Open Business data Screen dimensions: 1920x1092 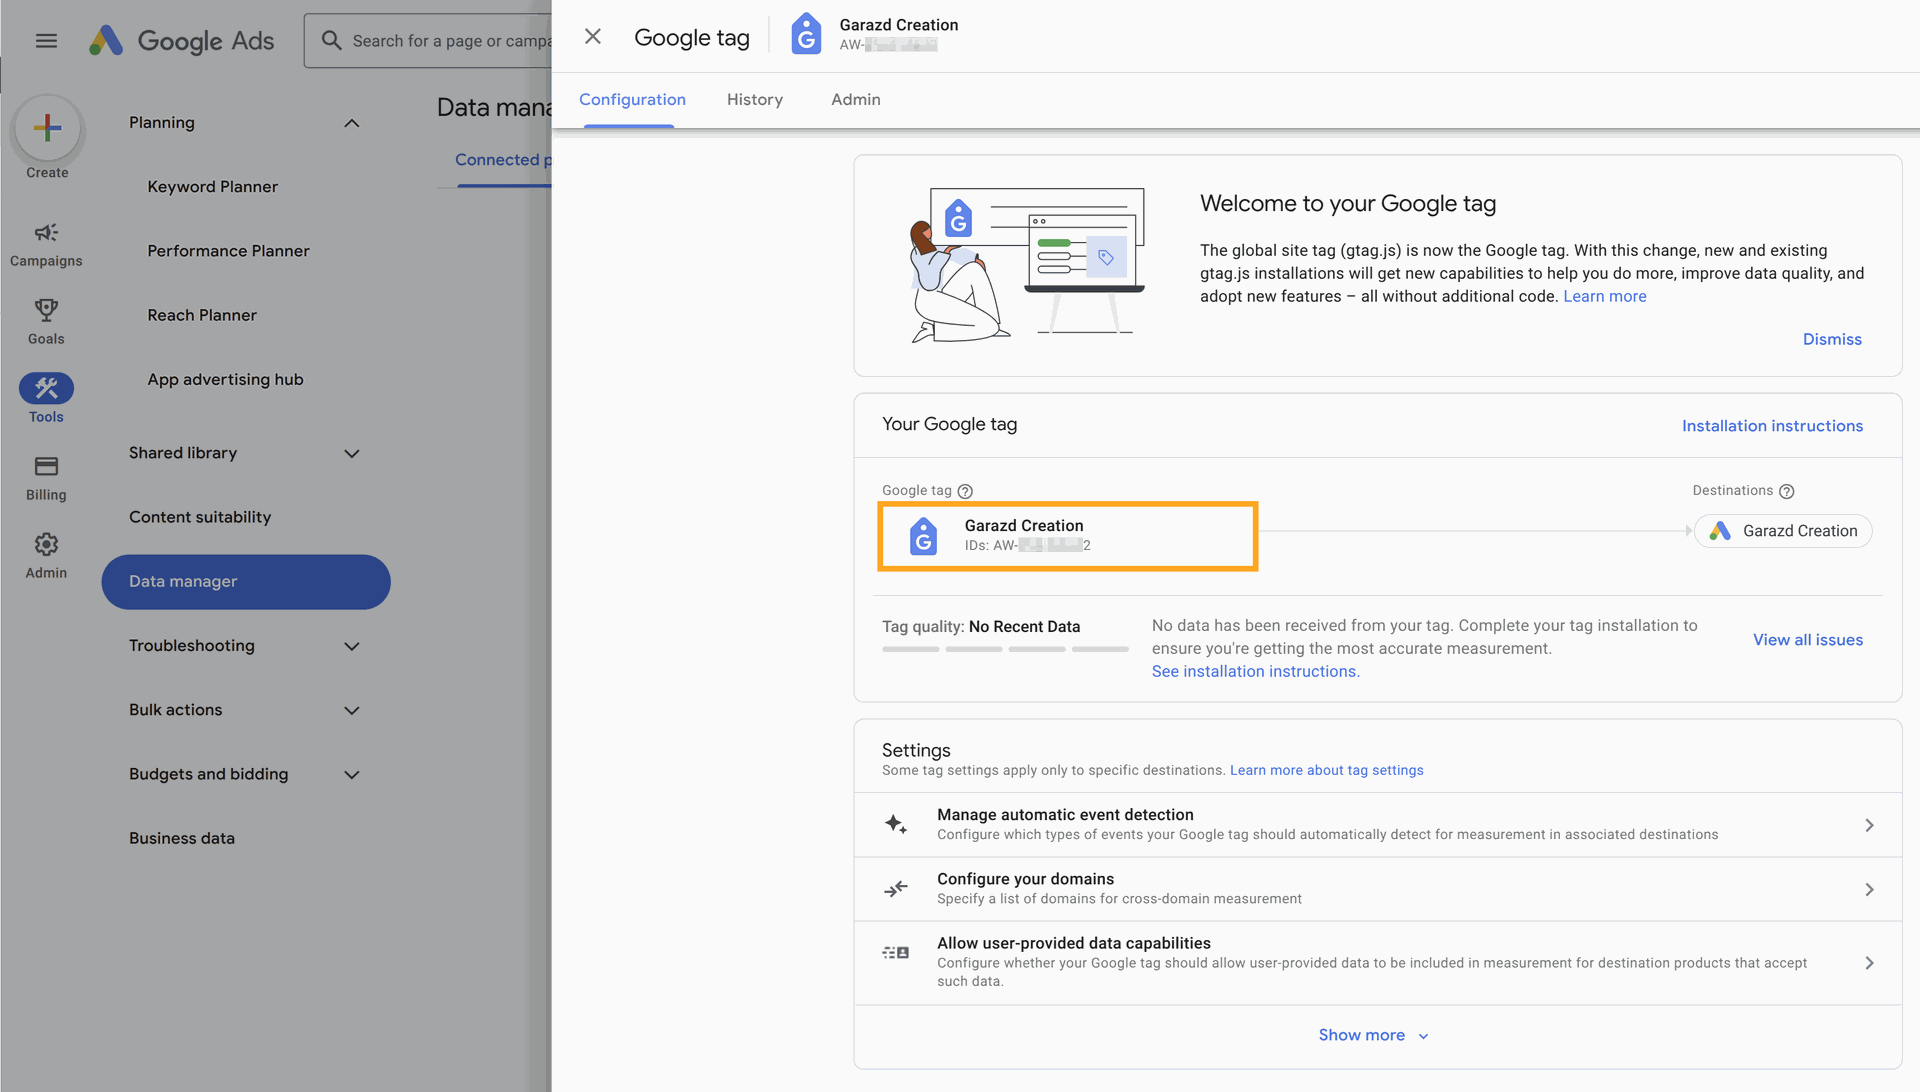click(x=182, y=838)
